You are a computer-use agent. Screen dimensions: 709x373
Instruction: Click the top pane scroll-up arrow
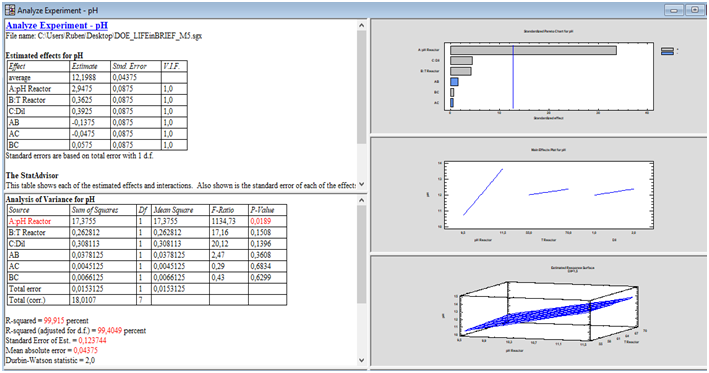tap(361, 26)
